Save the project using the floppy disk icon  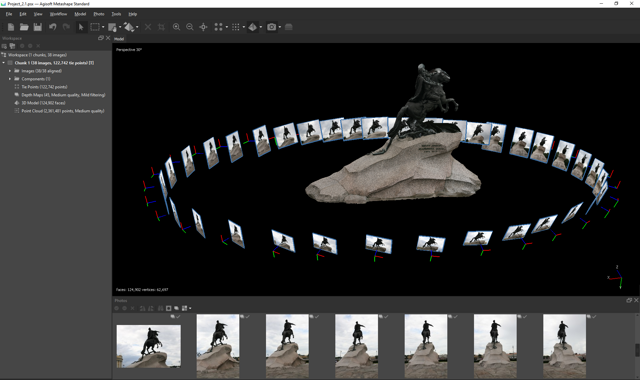pos(38,27)
